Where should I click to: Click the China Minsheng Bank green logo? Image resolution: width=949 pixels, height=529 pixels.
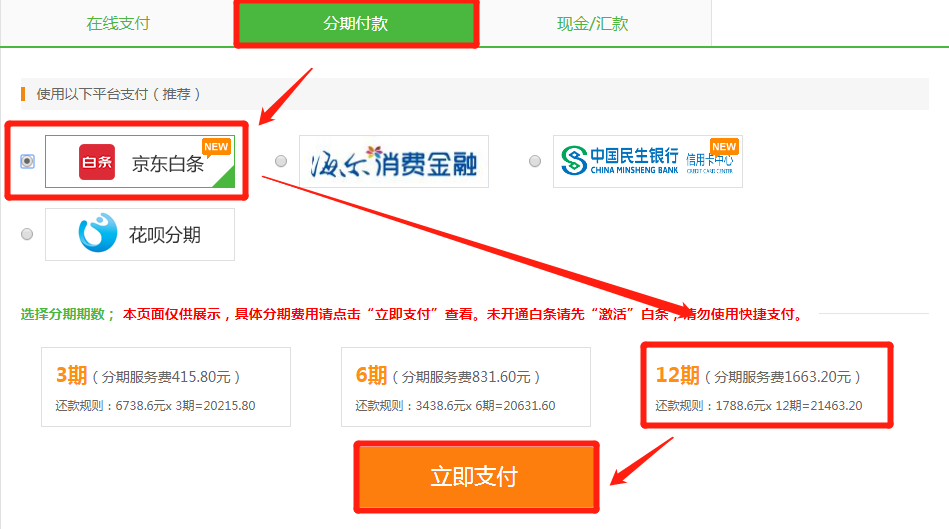573,161
